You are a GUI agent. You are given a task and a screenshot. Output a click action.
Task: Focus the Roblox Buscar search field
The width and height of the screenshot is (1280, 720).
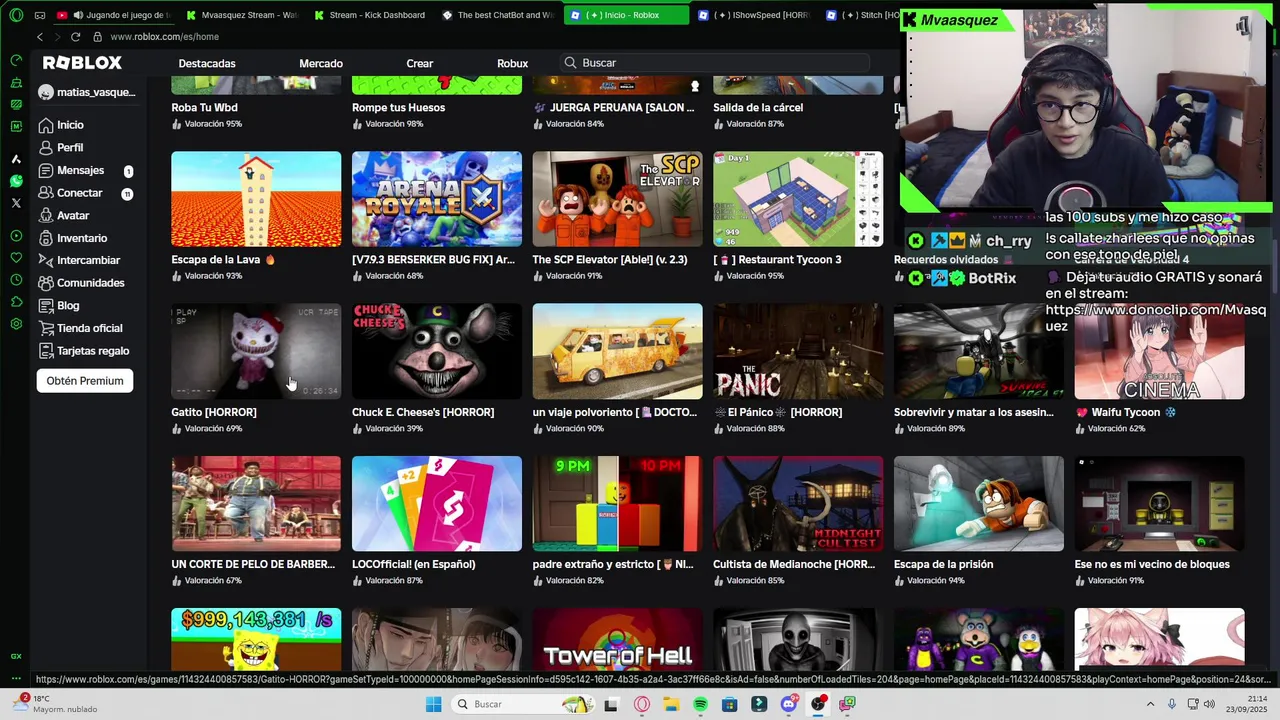(715, 63)
